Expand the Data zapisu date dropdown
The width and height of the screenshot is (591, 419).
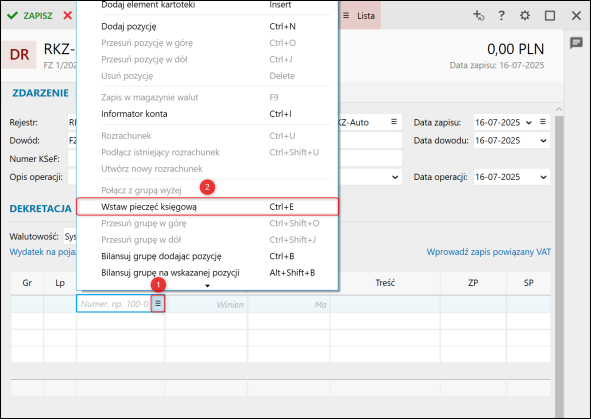[x=529, y=122]
